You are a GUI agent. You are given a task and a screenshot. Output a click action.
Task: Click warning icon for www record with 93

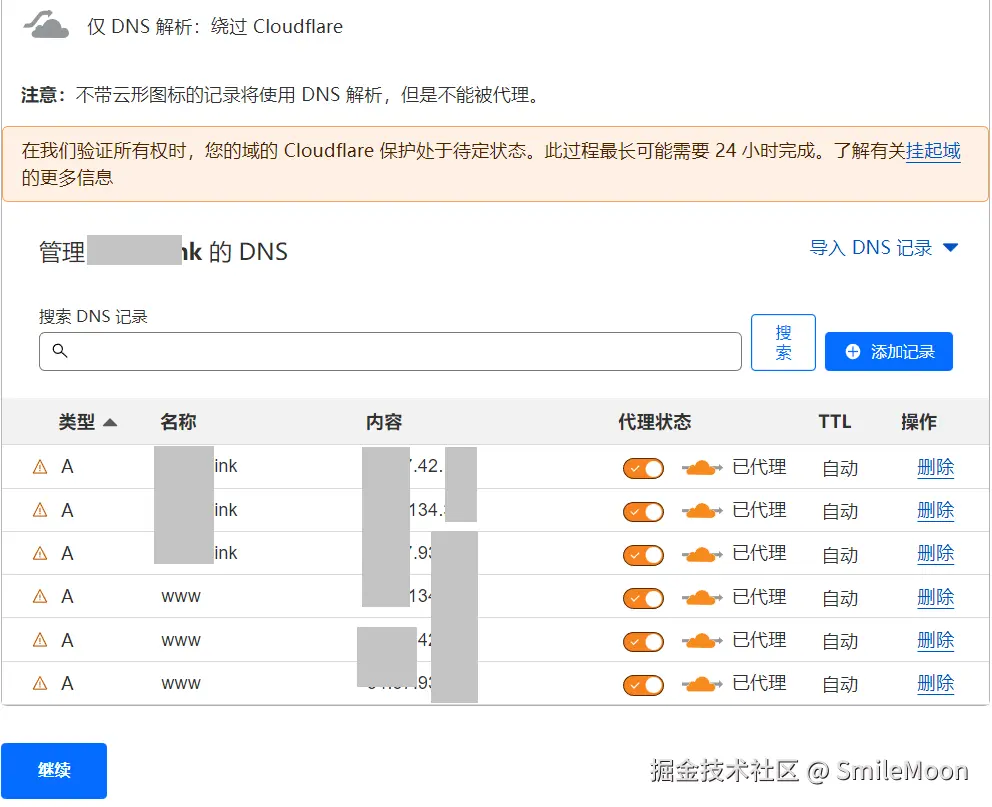click(x=40, y=683)
